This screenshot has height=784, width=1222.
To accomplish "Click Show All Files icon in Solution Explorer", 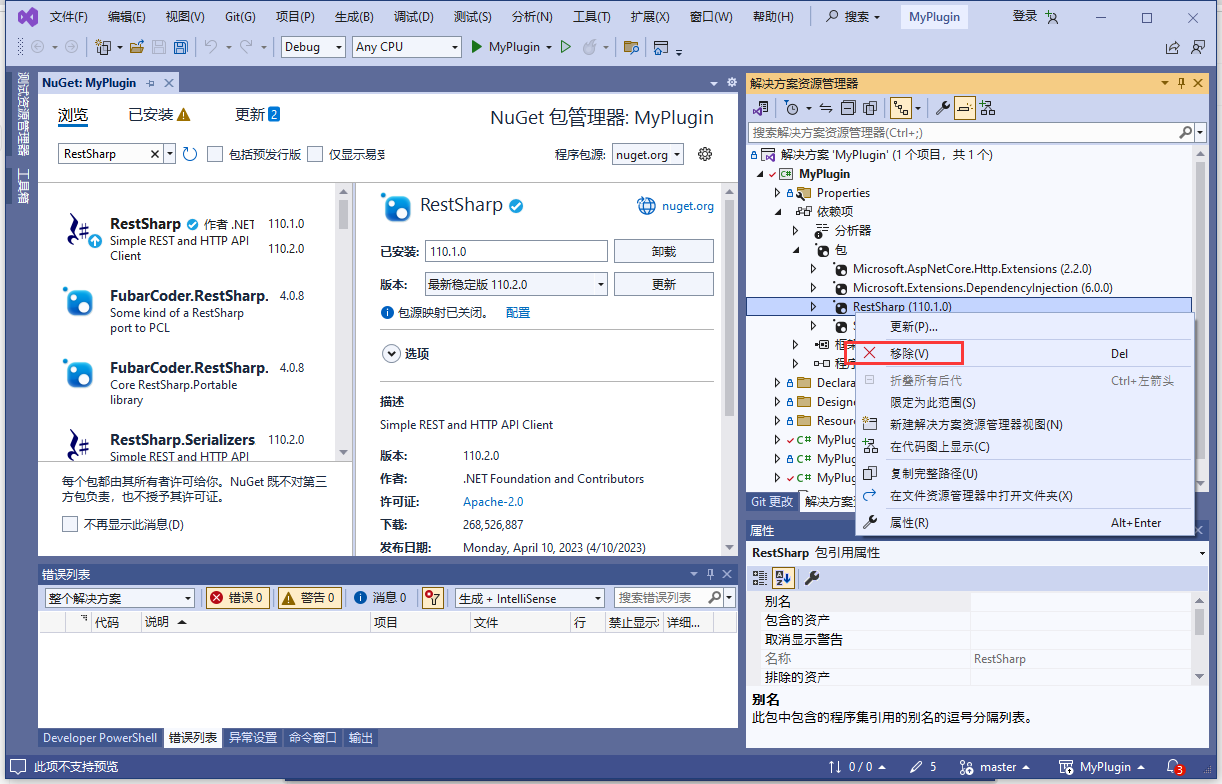I will point(870,108).
